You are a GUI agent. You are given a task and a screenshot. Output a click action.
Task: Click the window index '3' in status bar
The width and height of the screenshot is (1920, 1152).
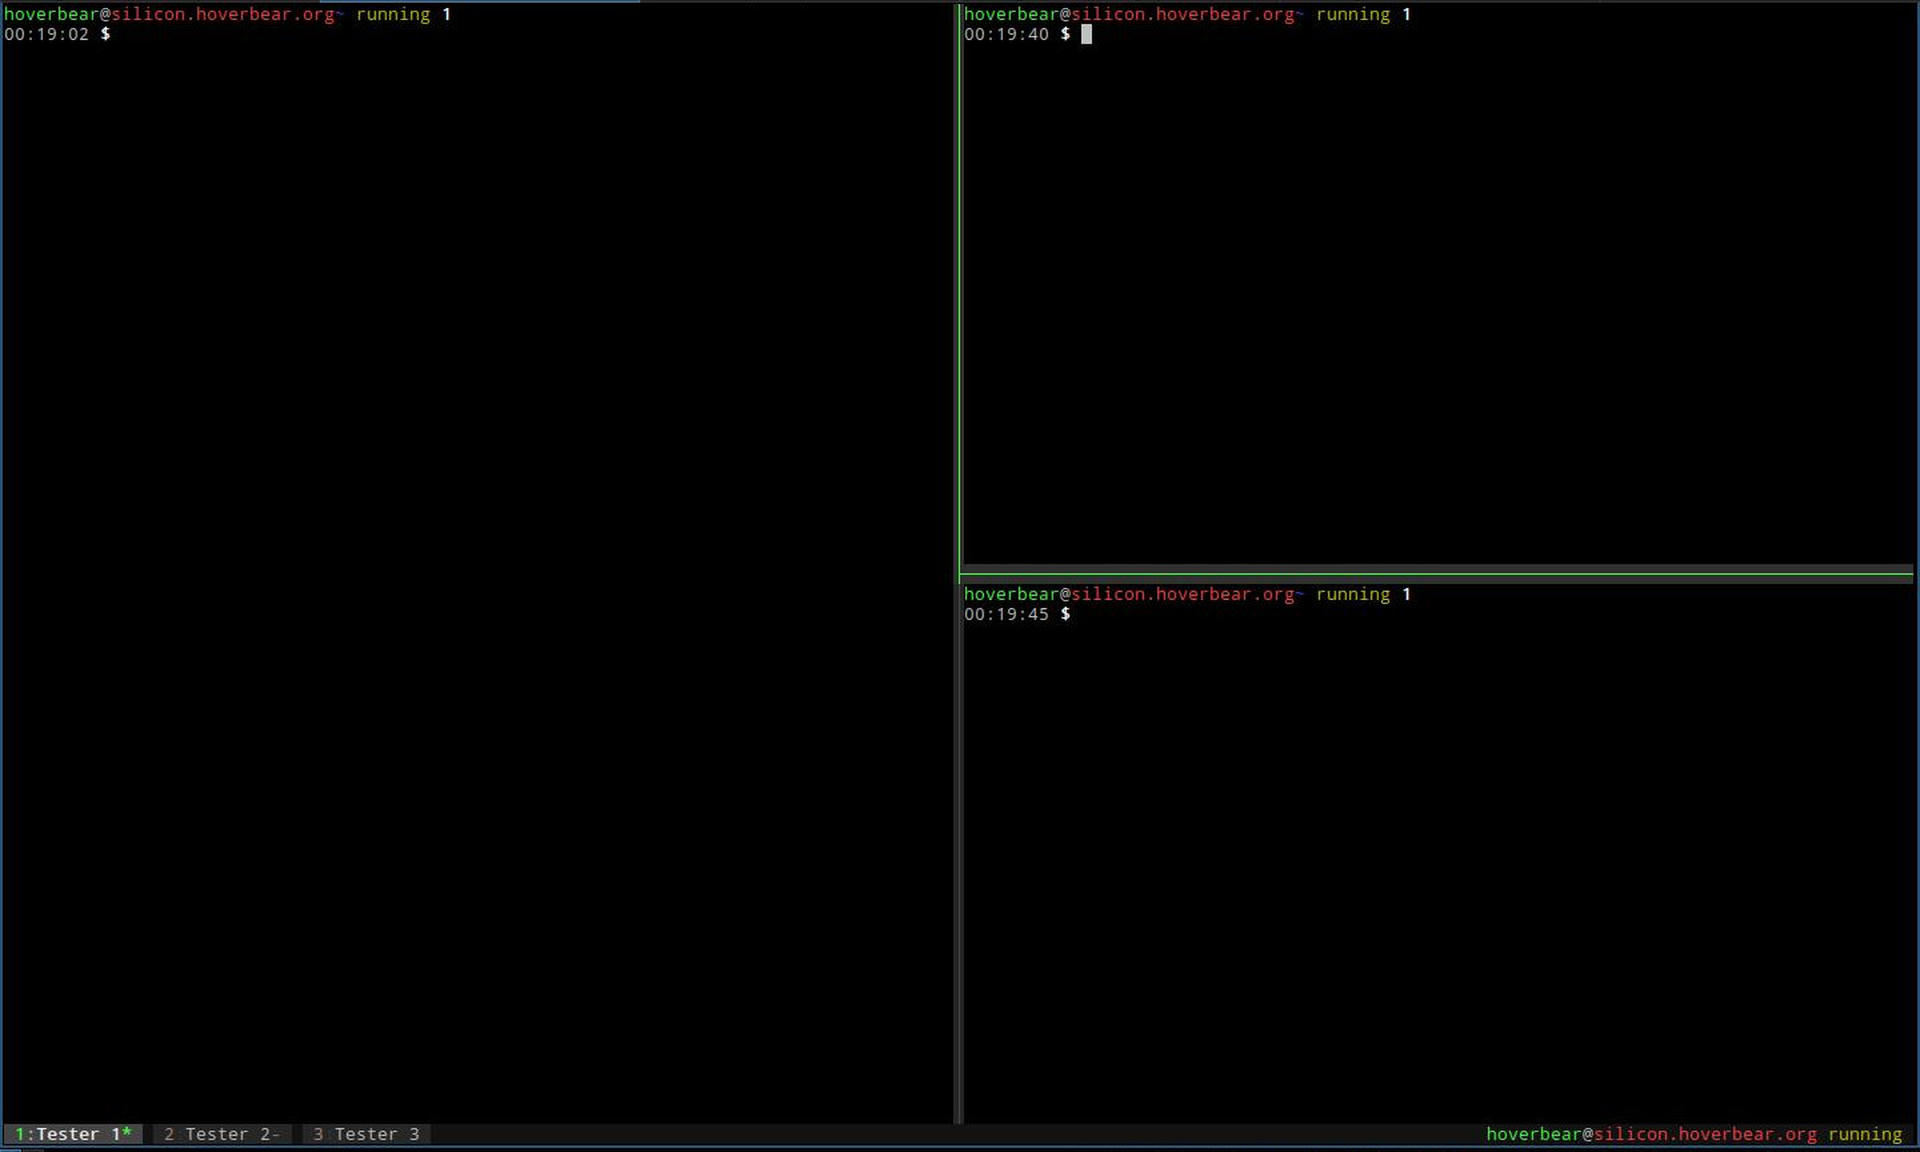[x=316, y=1133]
